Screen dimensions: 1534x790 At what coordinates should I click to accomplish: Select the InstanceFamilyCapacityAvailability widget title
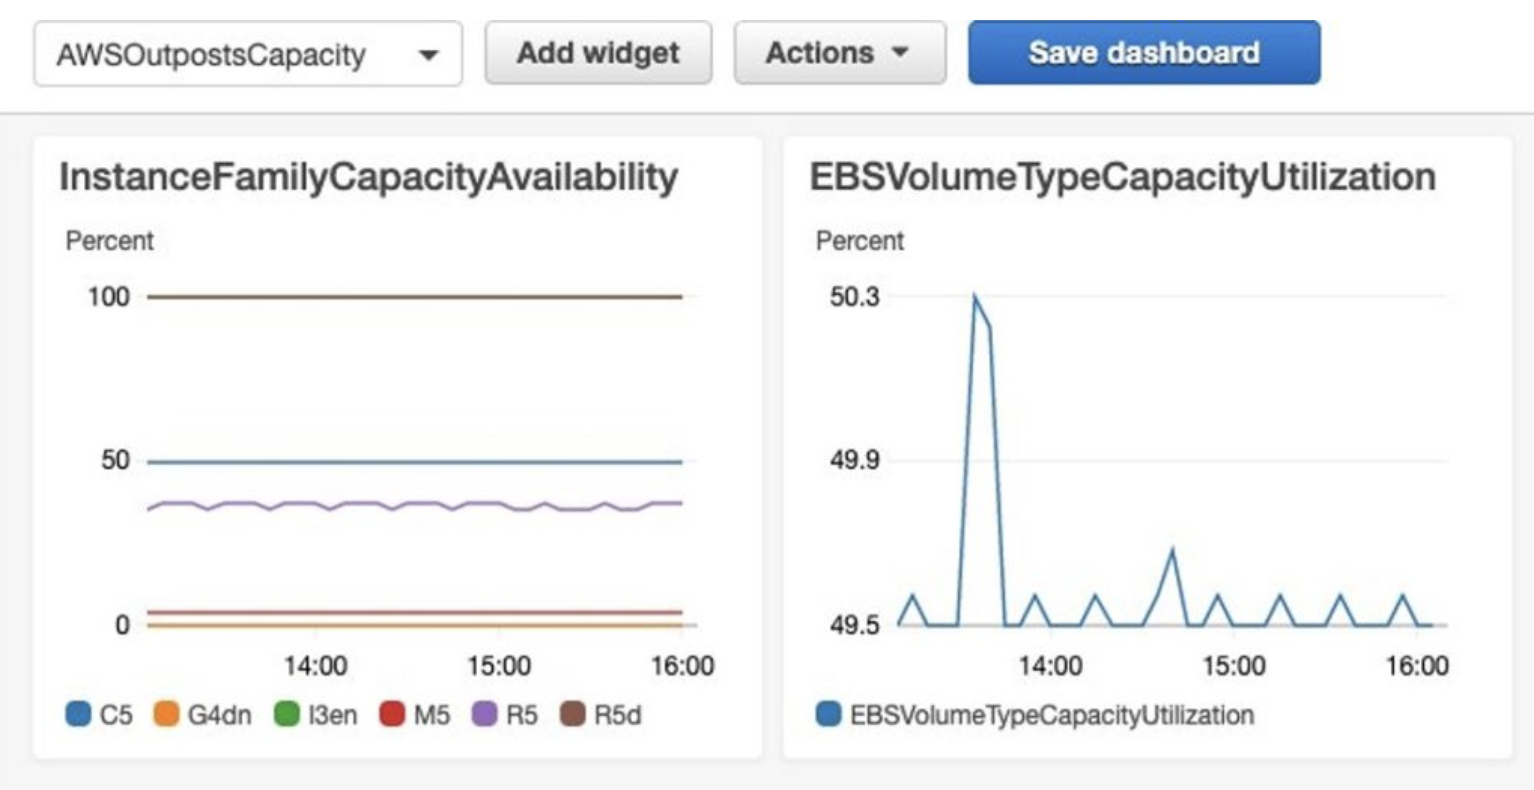click(x=368, y=177)
